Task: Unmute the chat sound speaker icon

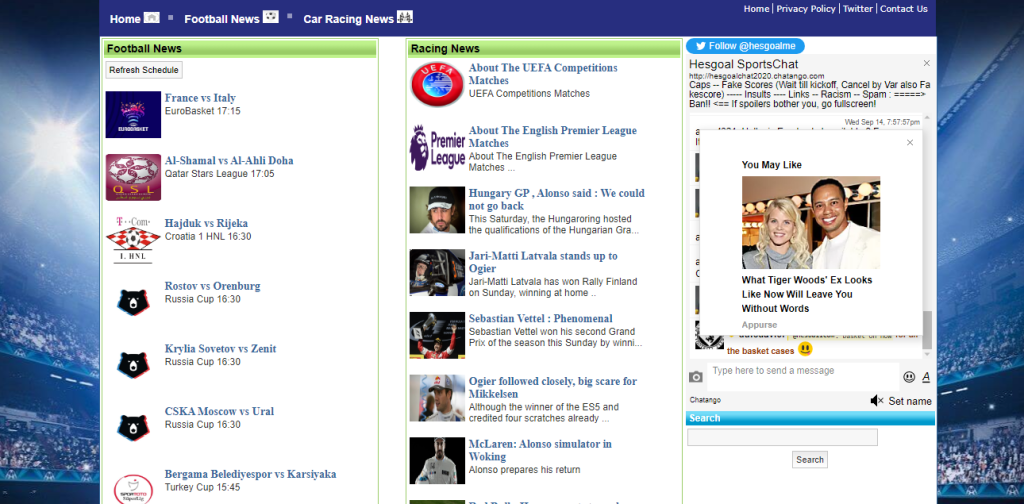Action: click(x=877, y=401)
